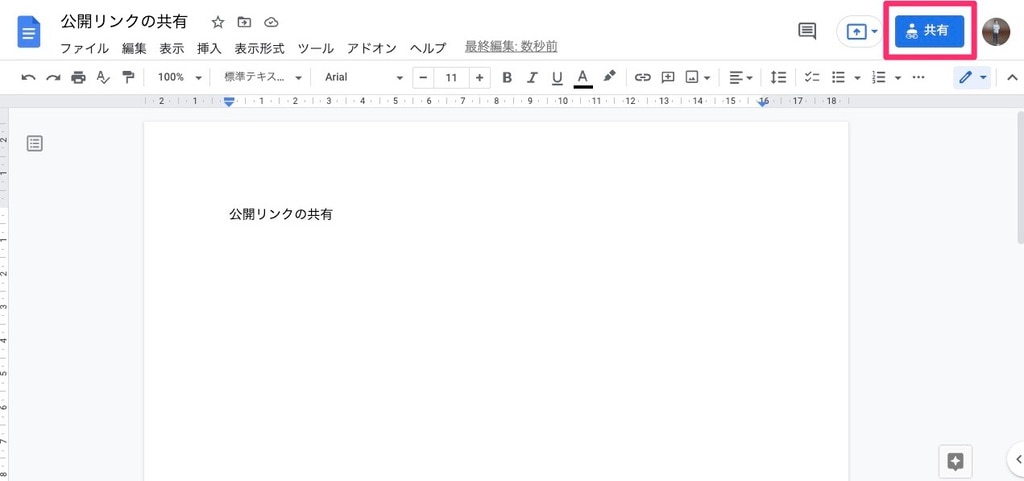Viewport: 1024px width, 481px height.
Task: Click the insert image icon
Action: (692, 78)
